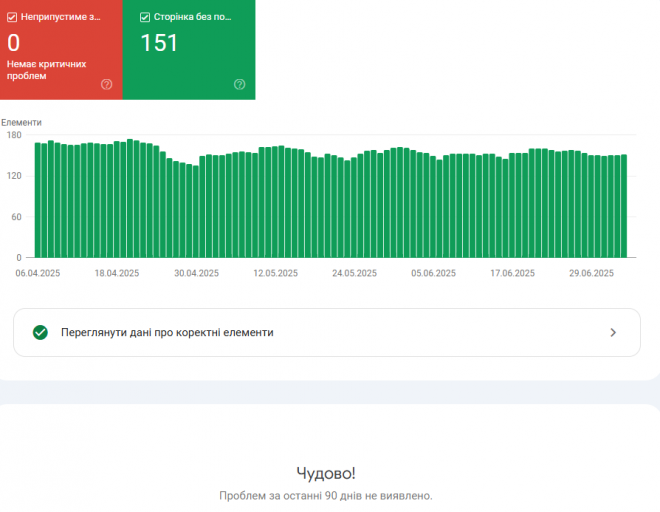Screen dimensions: 660x512
Task: Click the 'Немає критичних проблем' text
Action: pyautogui.click(x=46, y=70)
